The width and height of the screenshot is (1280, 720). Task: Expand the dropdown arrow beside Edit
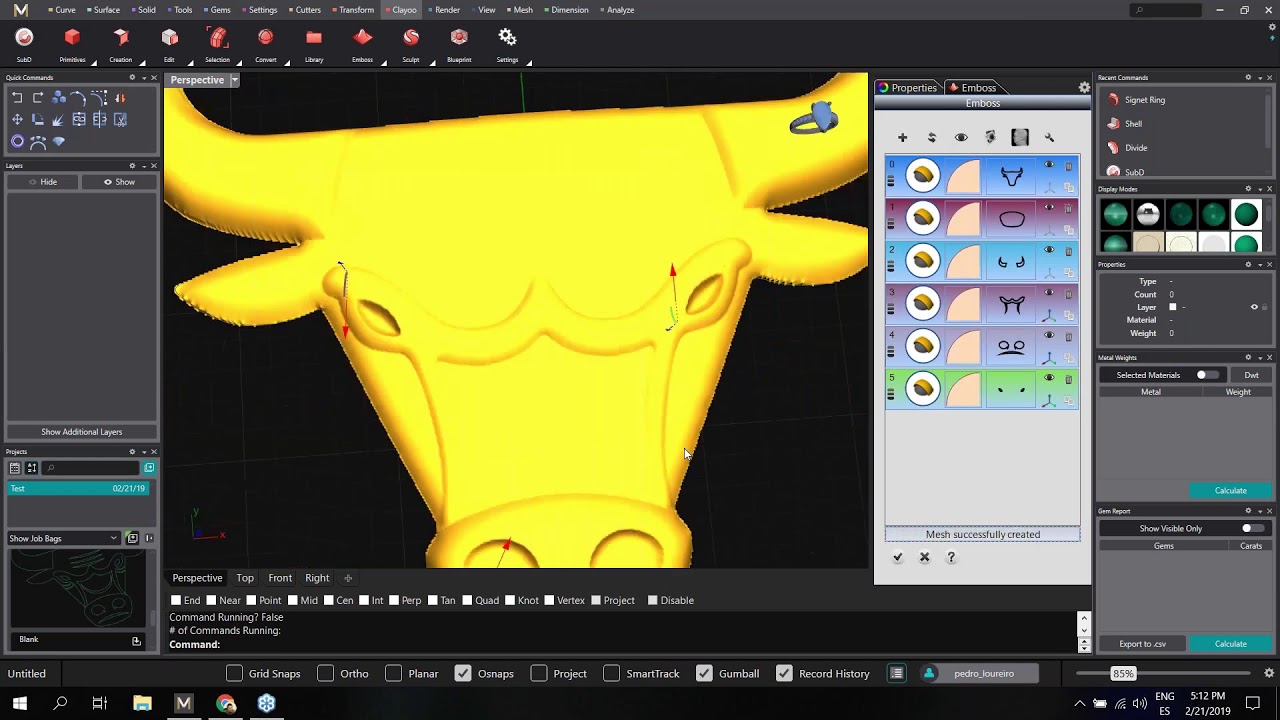point(191,61)
